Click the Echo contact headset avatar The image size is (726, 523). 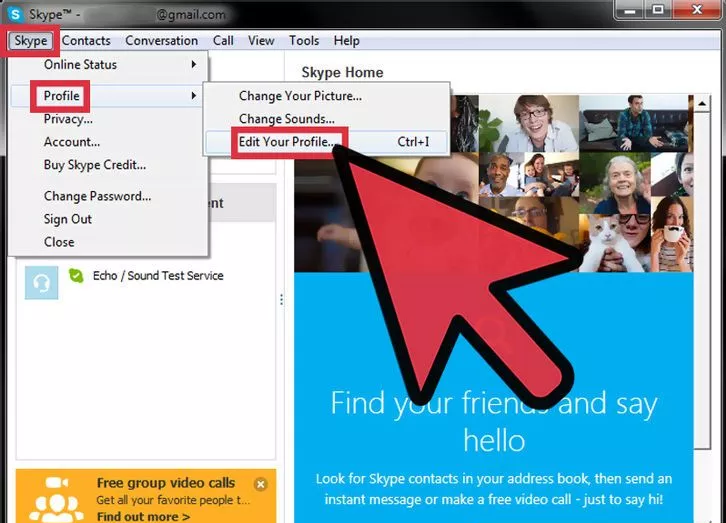point(42,282)
